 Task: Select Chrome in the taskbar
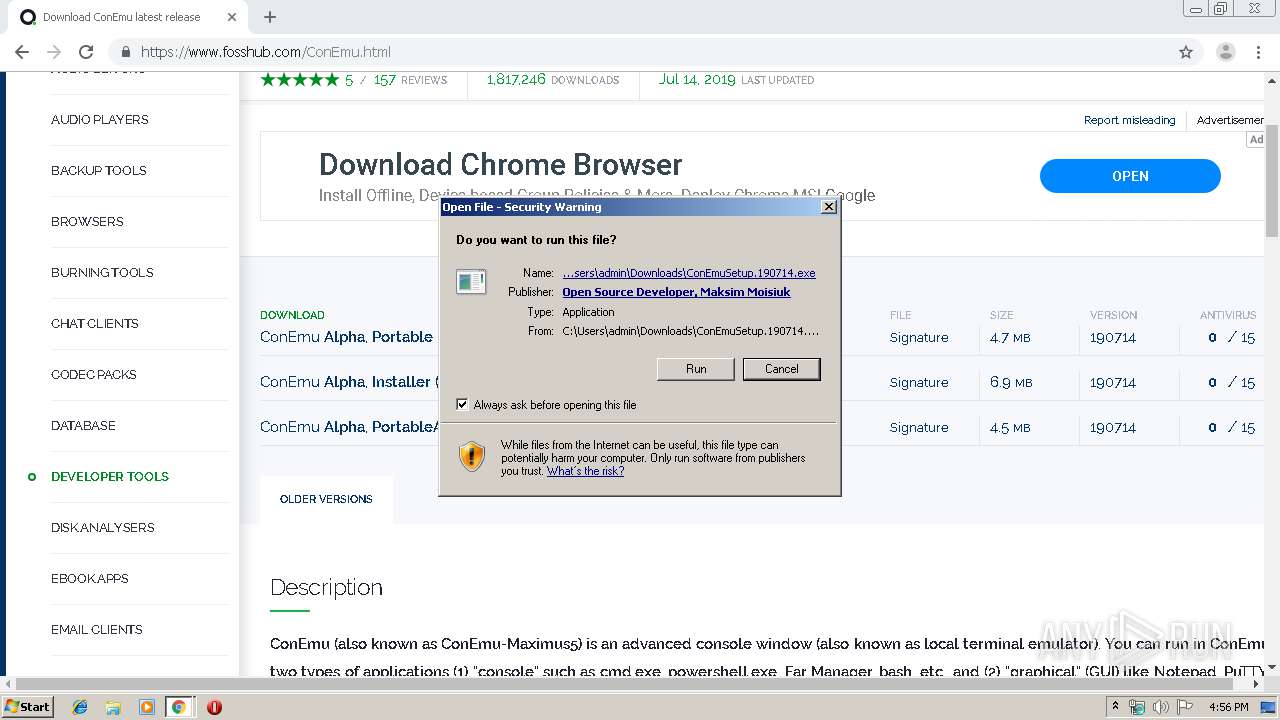click(x=179, y=707)
